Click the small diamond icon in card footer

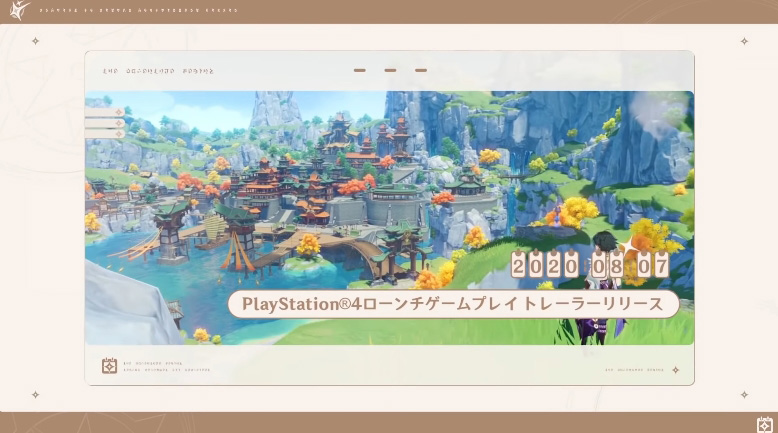[675, 370]
